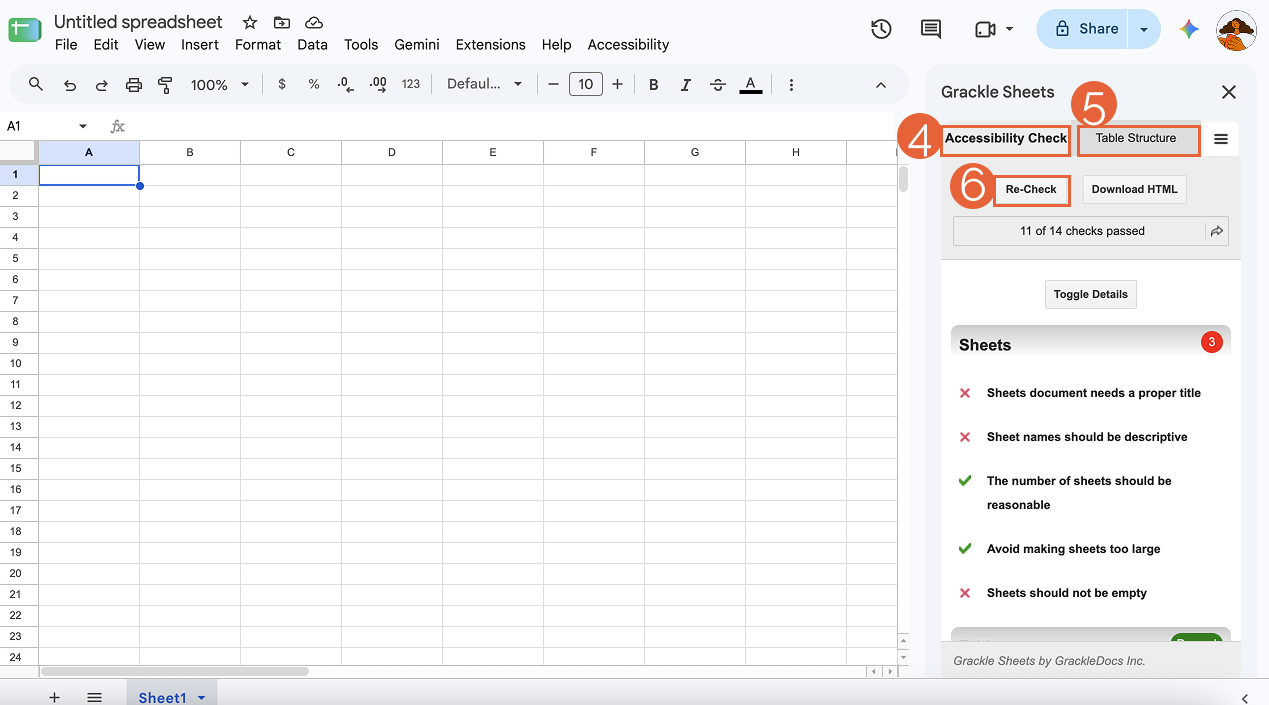This screenshot has height=705, width=1269.
Task: Click 'Sheet names should be descriptive'
Action: (1087, 437)
